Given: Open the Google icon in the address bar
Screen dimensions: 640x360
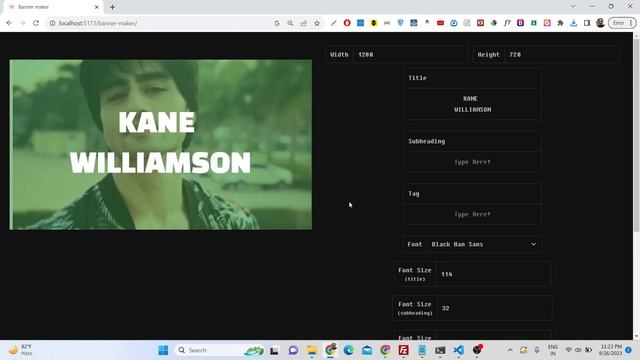Looking at the screenshot, I should click(x=277, y=23).
